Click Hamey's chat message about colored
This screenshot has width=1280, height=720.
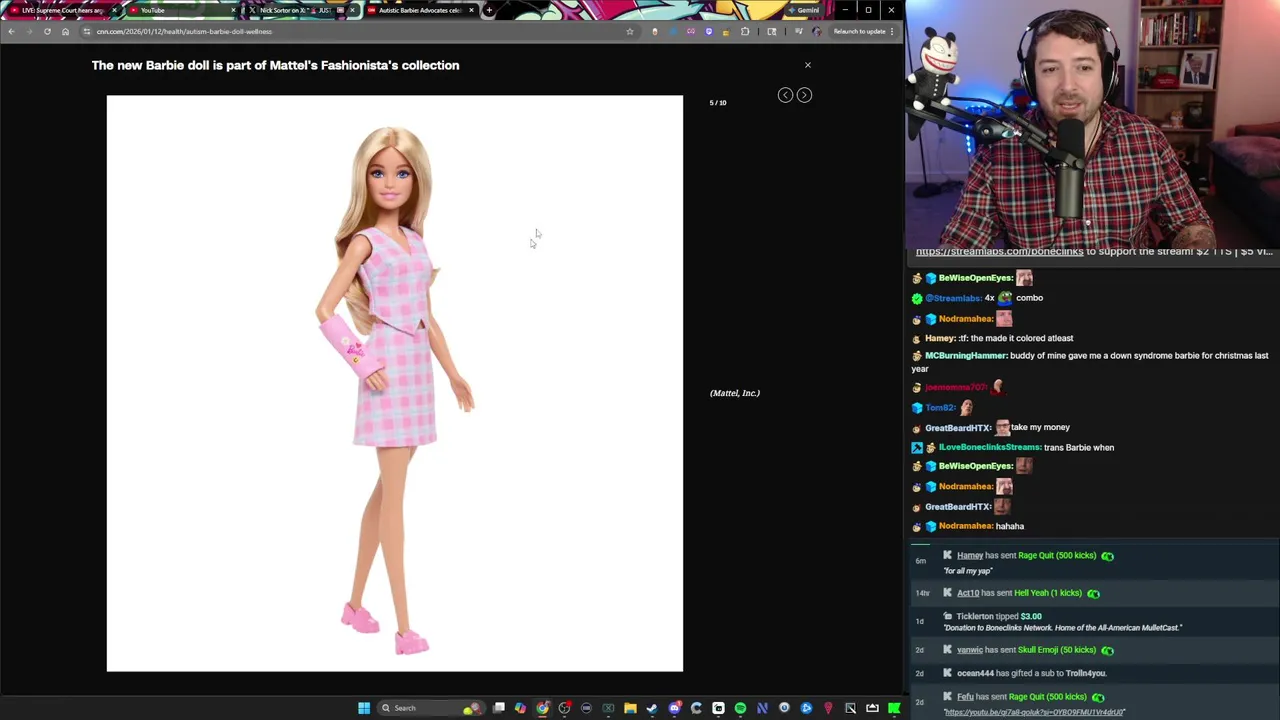coord(1017,338)
